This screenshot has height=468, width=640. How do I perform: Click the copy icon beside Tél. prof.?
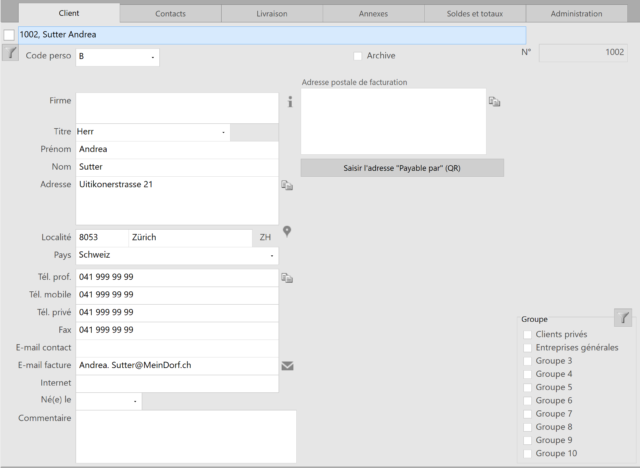(287, 277)
